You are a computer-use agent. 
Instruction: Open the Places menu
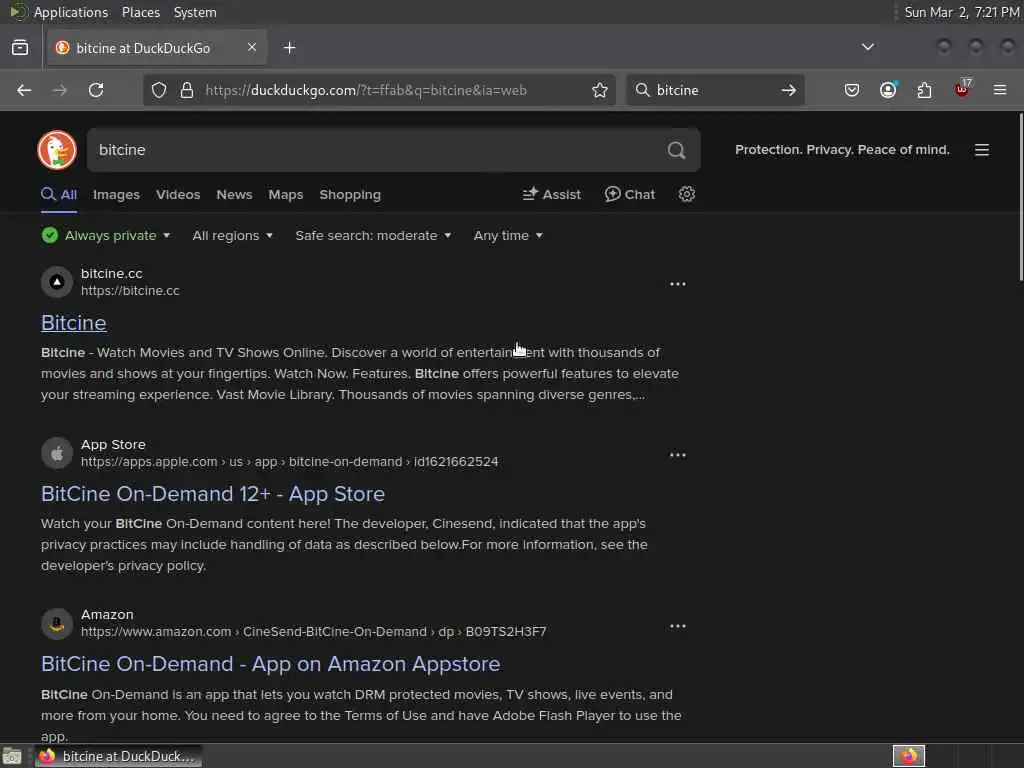click(x=140, y=12)
